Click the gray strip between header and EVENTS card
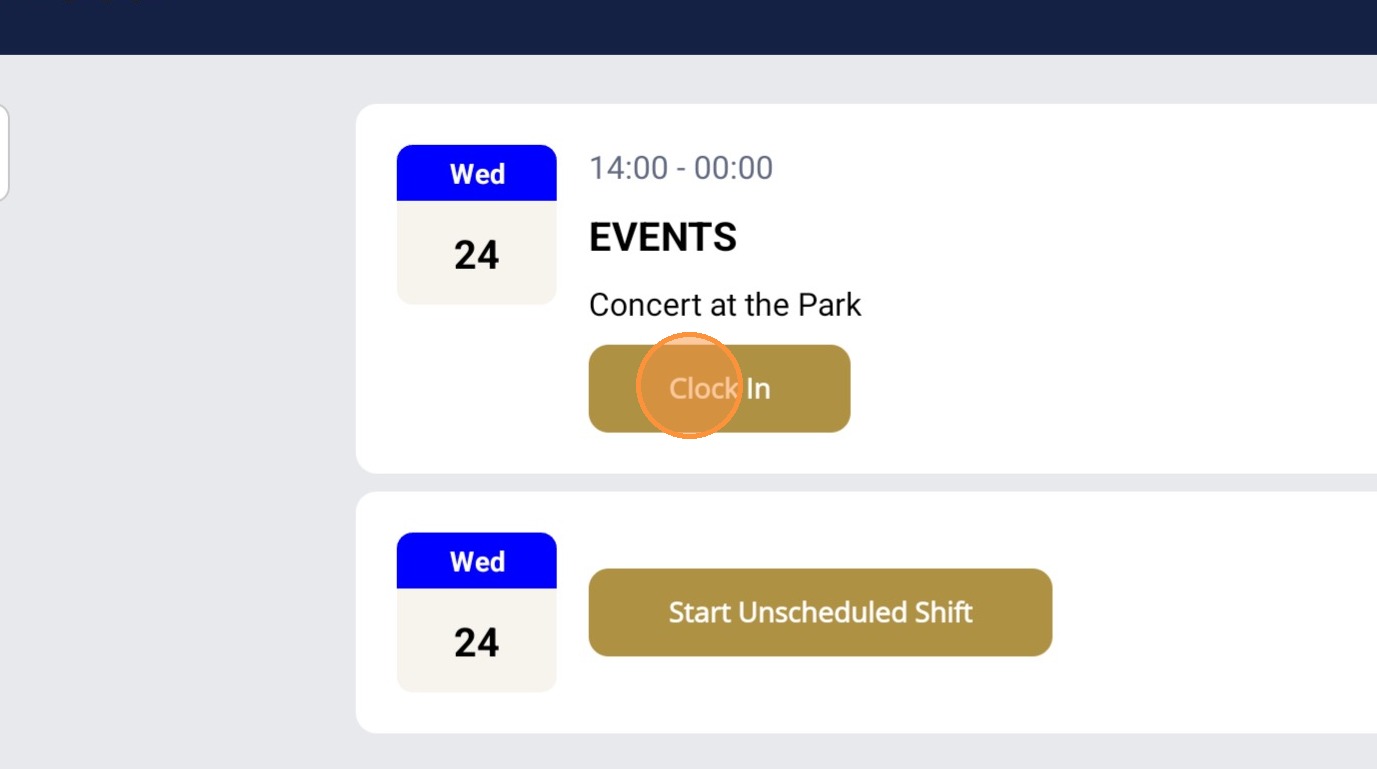Image resolution: width=1377 pixels, height=769 pixels. pos(866,79)
